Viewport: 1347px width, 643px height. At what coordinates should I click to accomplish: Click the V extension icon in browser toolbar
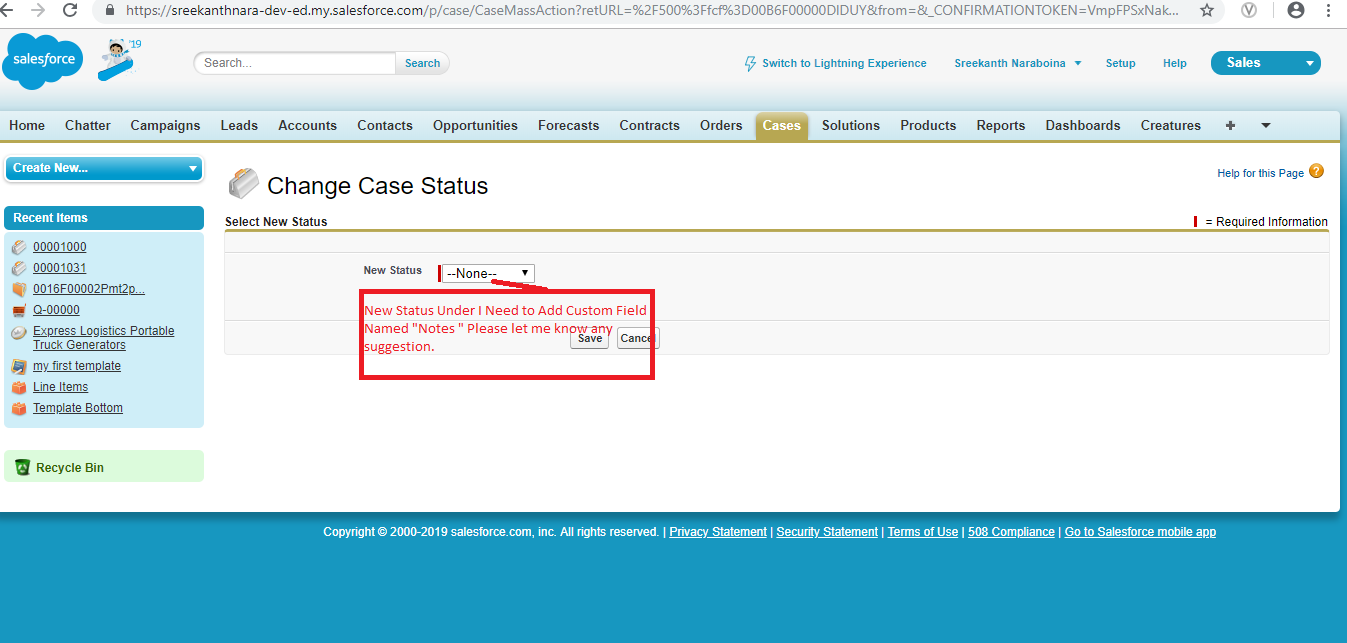click(x=1249, y=11)
